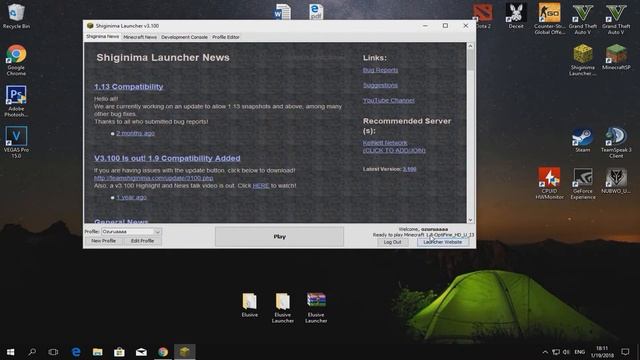Select the Elusive Launcher WinRAR archive icon
Viewport: 640px width, 360px height.
pos(316,307)
